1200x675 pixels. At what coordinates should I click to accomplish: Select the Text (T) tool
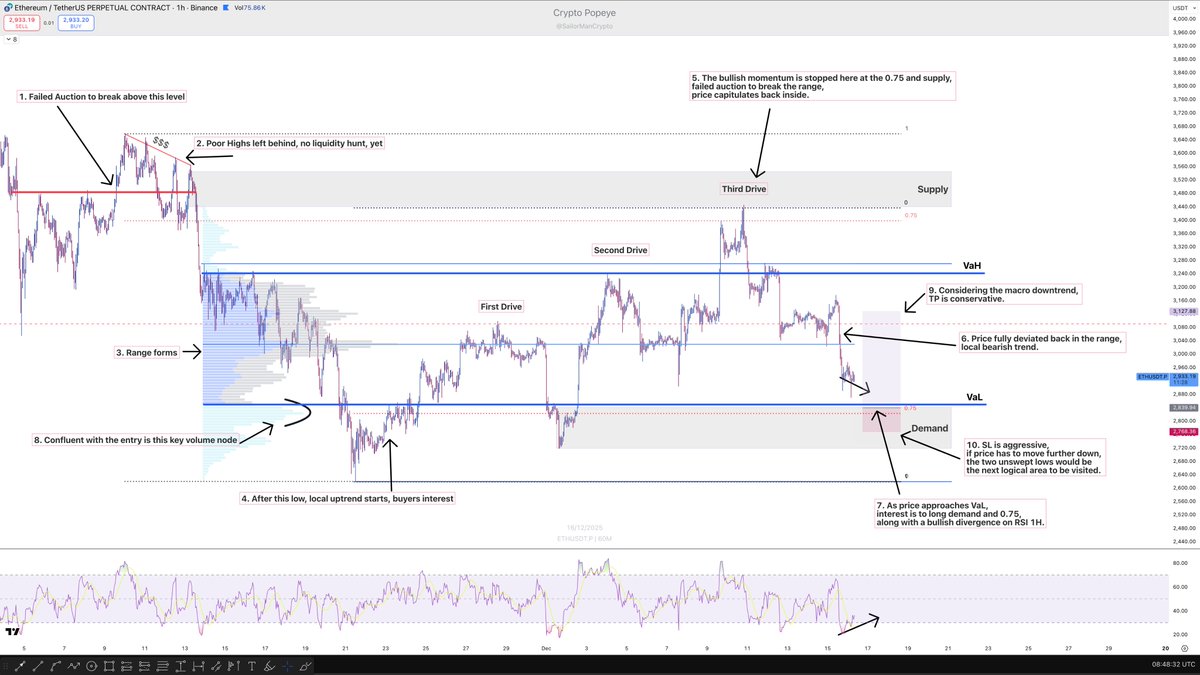click(x=252, y=666)
